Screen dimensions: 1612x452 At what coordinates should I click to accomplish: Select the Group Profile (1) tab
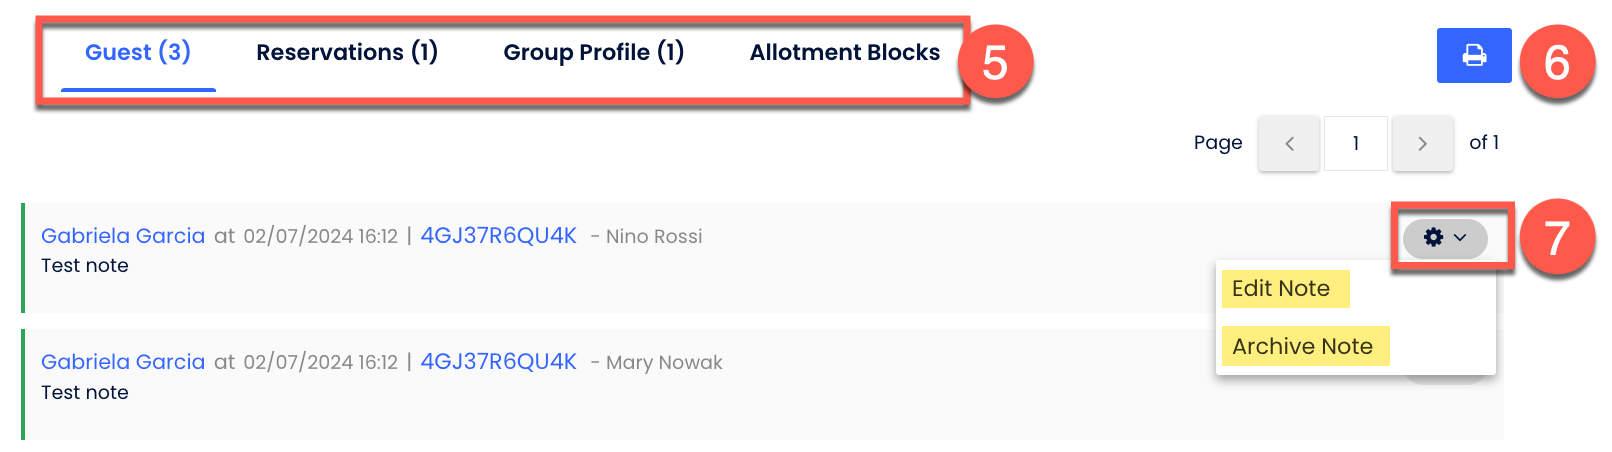593,53
